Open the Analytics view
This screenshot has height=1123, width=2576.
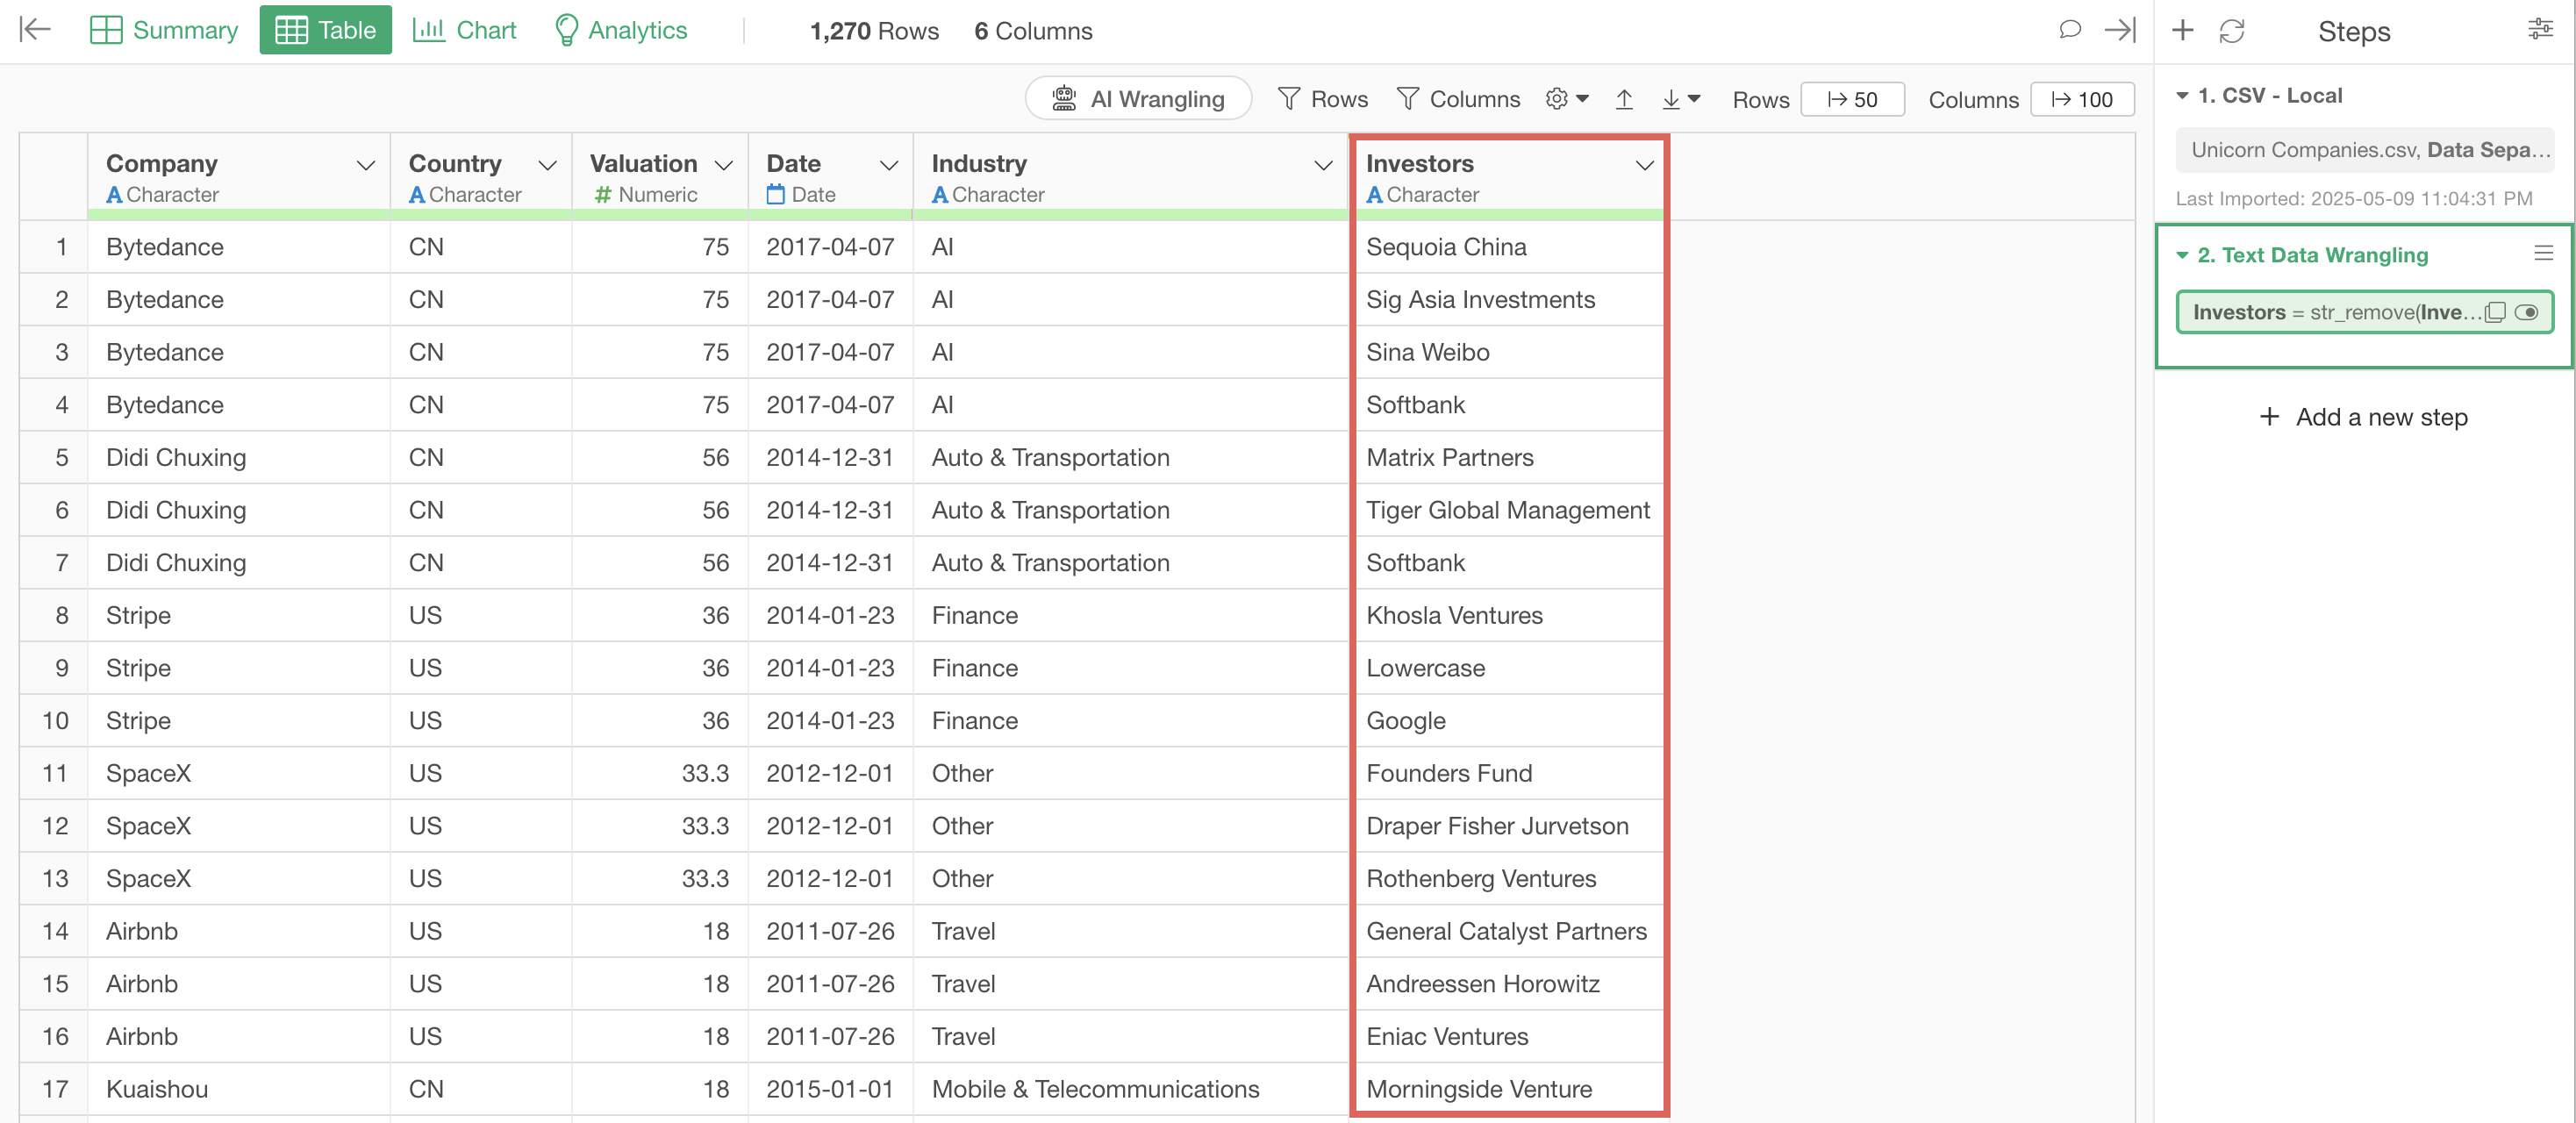pos(621,30)
